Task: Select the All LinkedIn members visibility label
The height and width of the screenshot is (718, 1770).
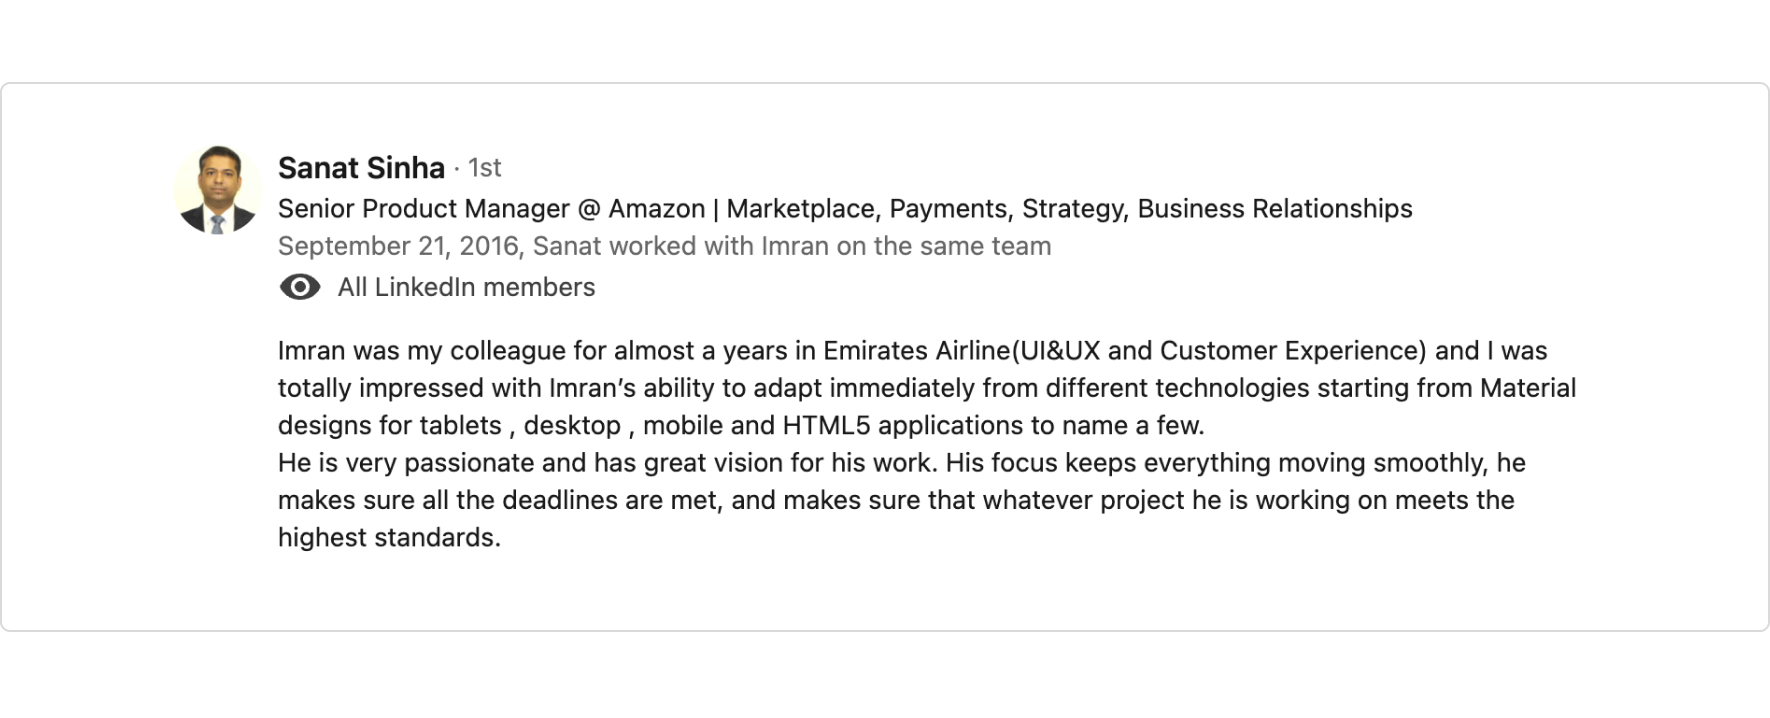Action: tap(466, 287)
